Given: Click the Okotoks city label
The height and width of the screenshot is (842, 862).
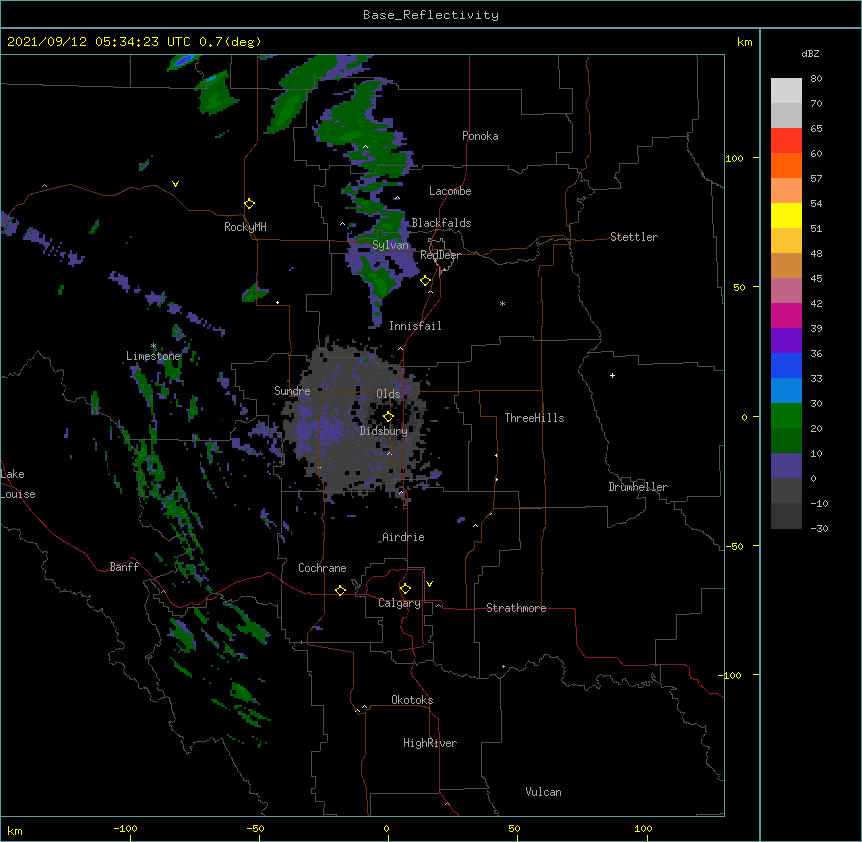Looking at the screenshot, I should coord(412,700).
